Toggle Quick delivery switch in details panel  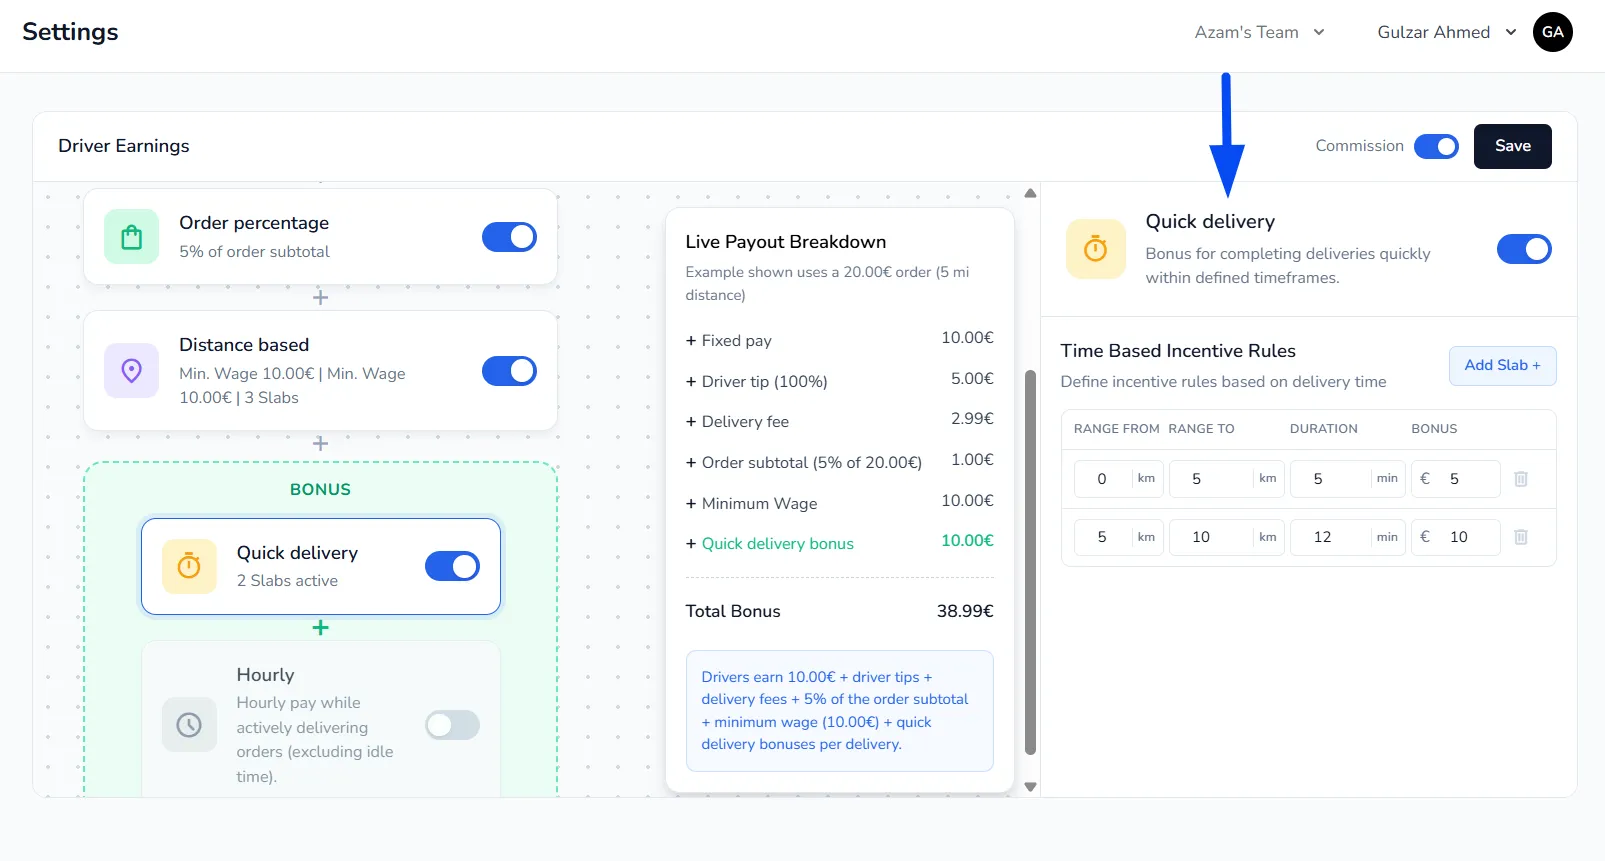click(x=1524, y=249)
